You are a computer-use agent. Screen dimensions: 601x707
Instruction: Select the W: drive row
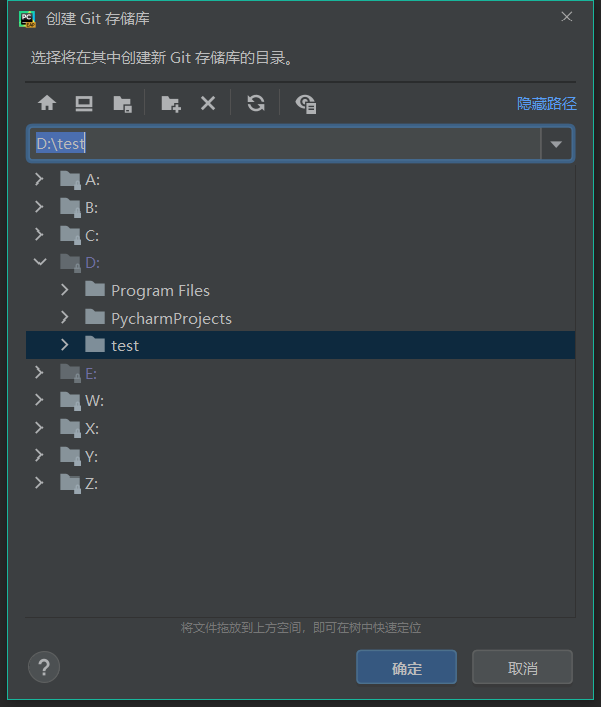coord(300,400)
